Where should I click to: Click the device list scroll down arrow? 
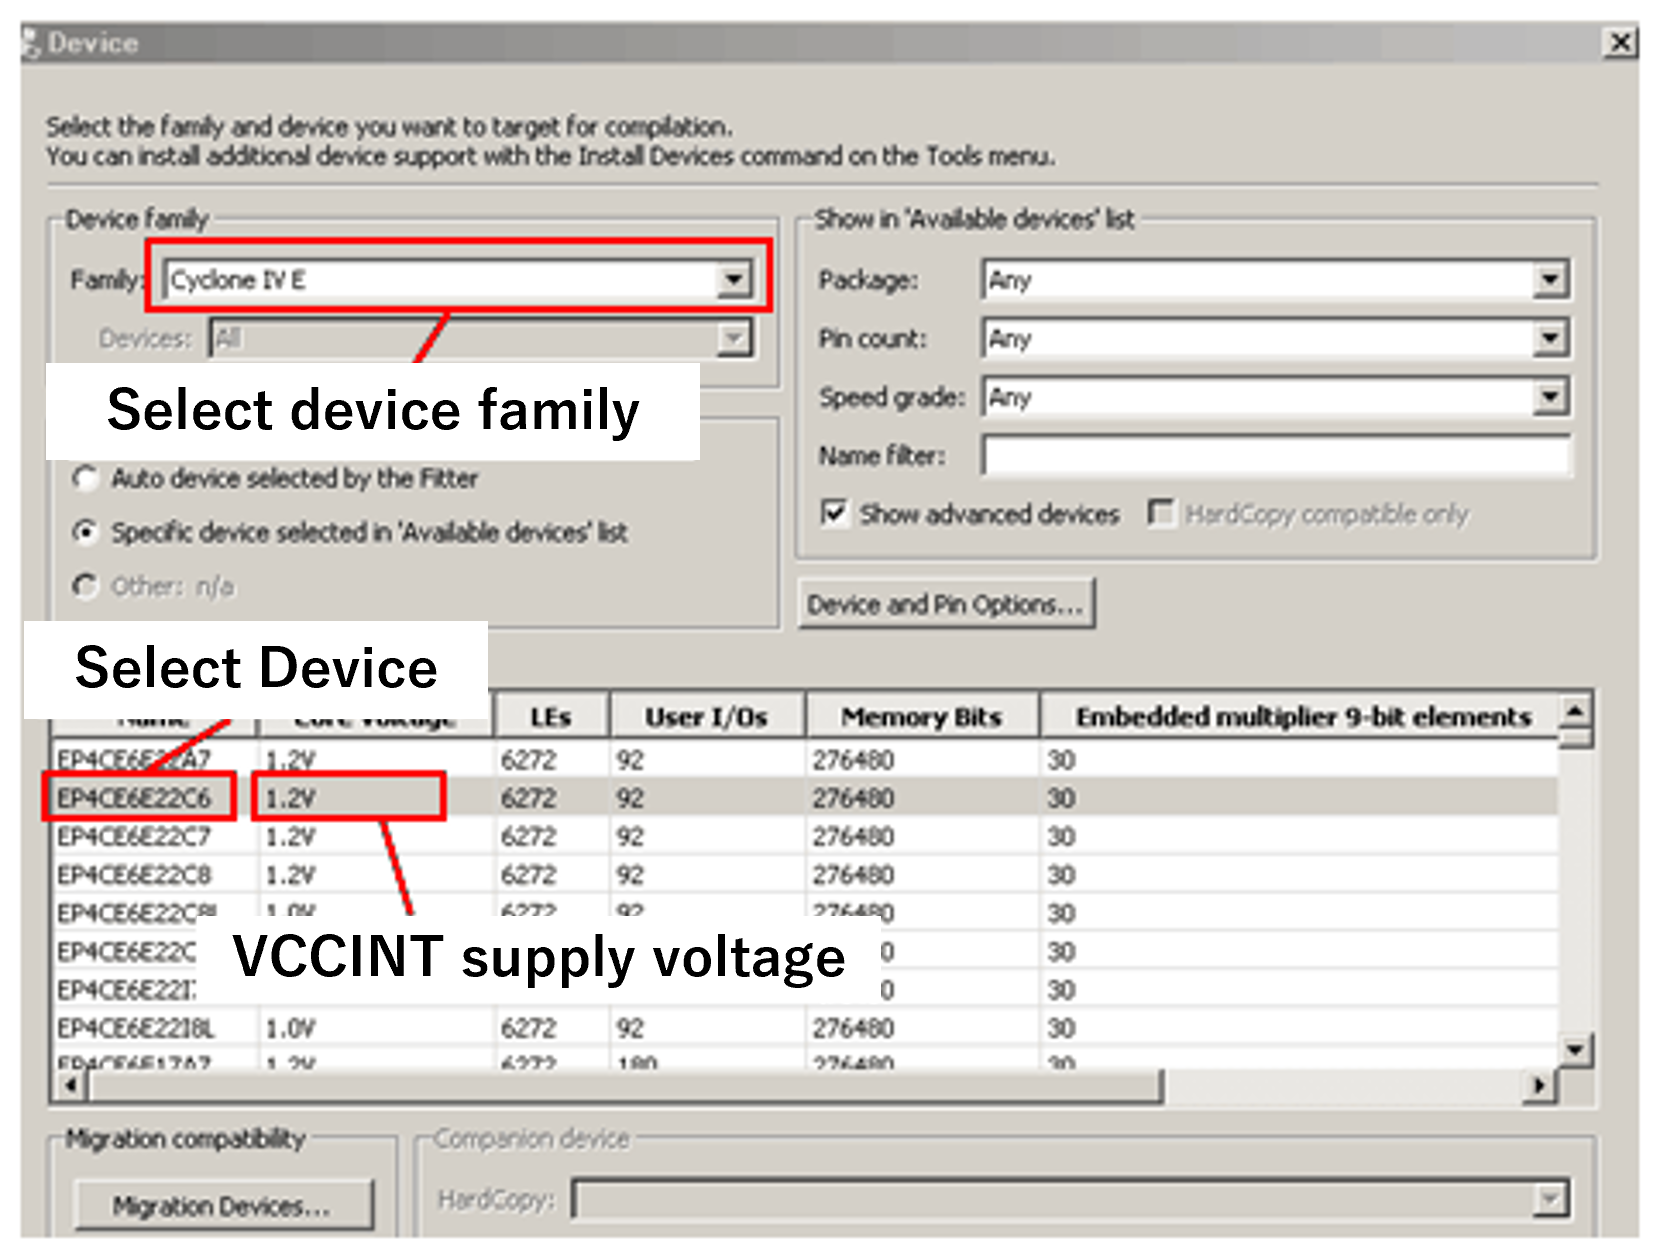pos(1575,1050)
